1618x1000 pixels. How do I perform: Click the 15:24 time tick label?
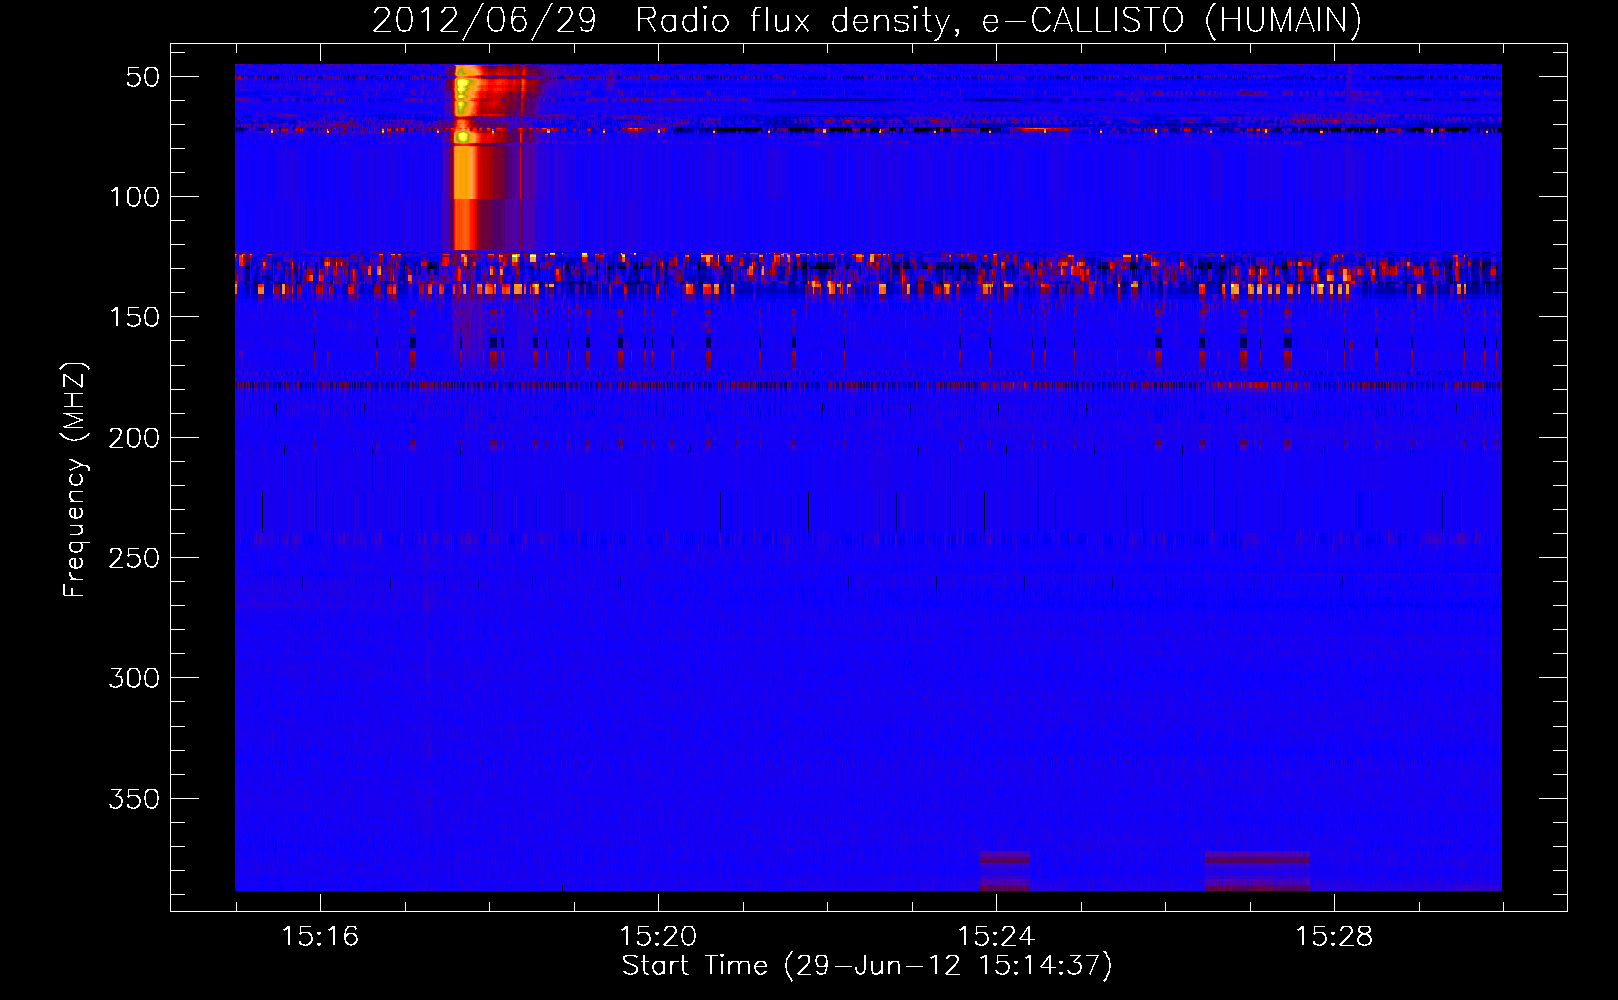(x=996, y=936)
